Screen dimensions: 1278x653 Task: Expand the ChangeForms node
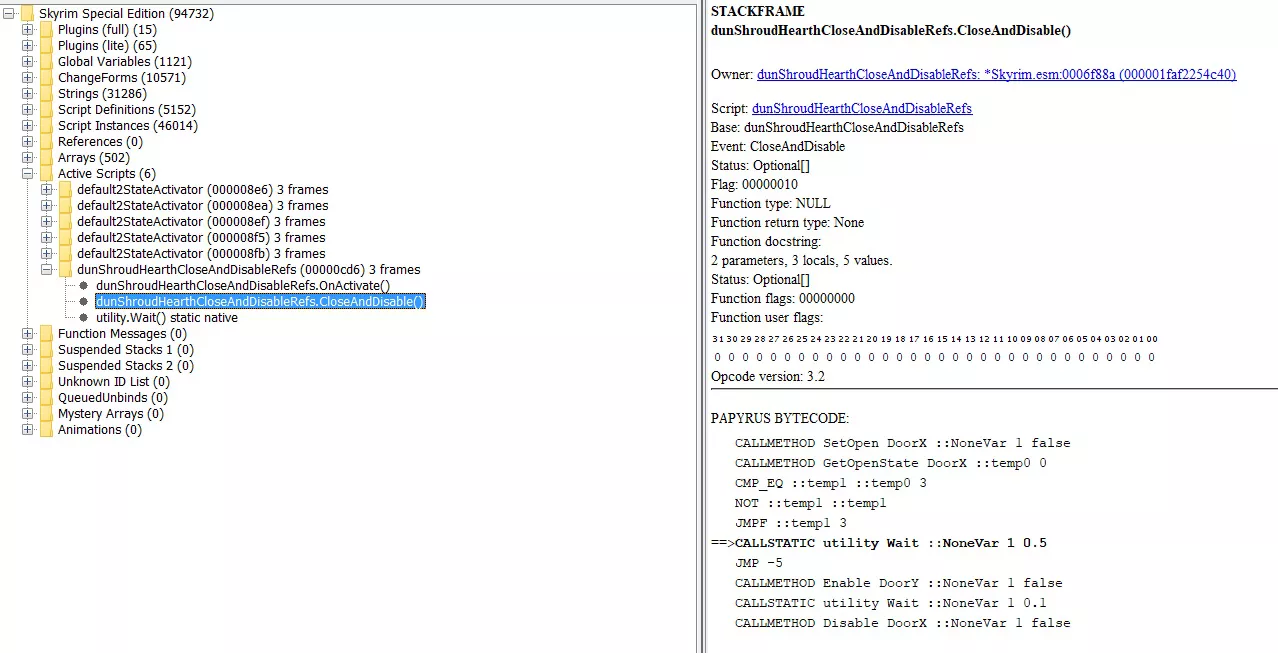(x=27, y=78)
